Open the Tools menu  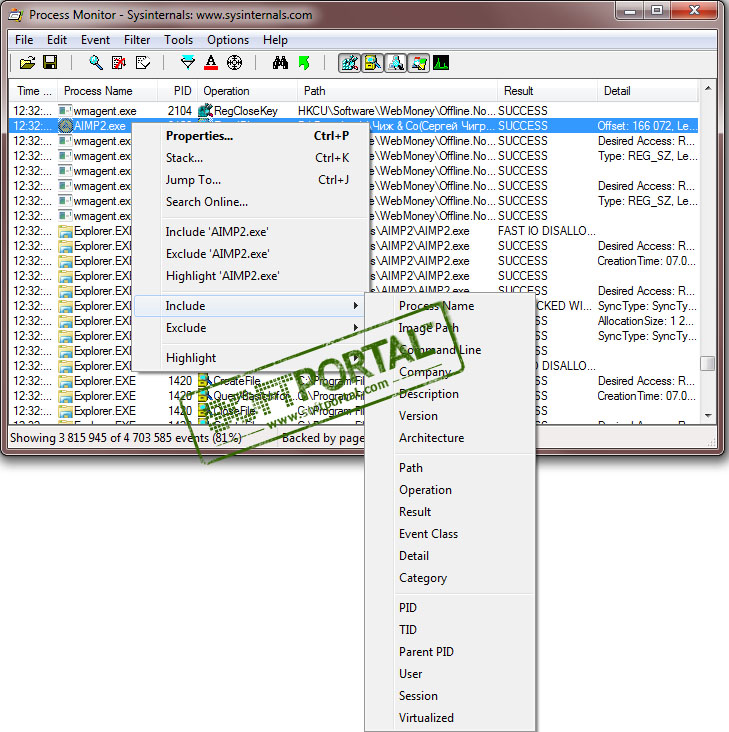coord(178,40)
